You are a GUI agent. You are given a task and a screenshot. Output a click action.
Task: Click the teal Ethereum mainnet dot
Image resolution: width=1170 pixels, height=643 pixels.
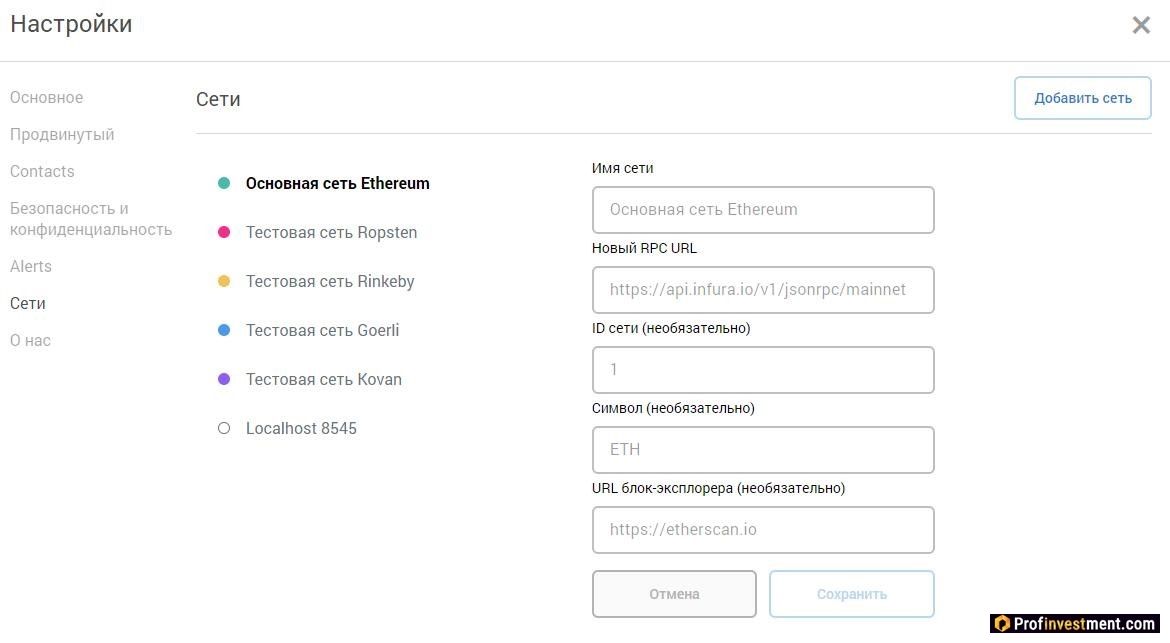(x=224, y=183)
